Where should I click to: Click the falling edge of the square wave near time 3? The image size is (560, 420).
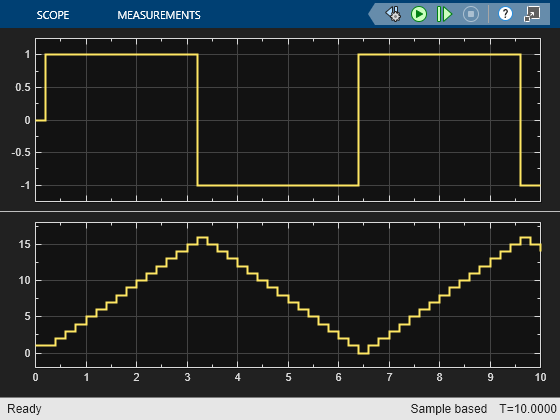click(198, 120)
